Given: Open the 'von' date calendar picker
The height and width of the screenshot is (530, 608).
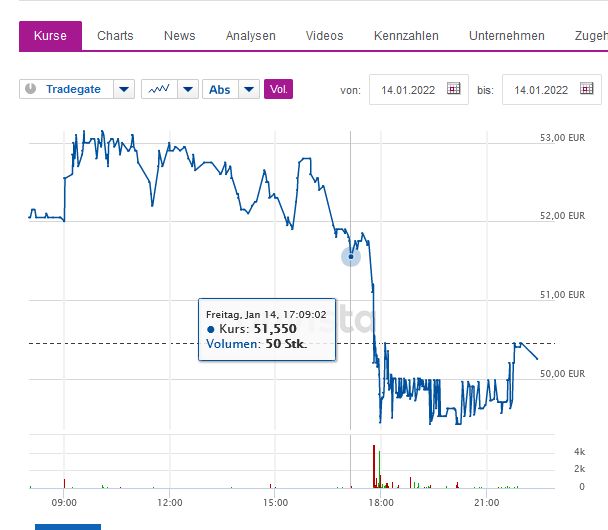Looking at the screenshot, I should [x=453, y=89].
